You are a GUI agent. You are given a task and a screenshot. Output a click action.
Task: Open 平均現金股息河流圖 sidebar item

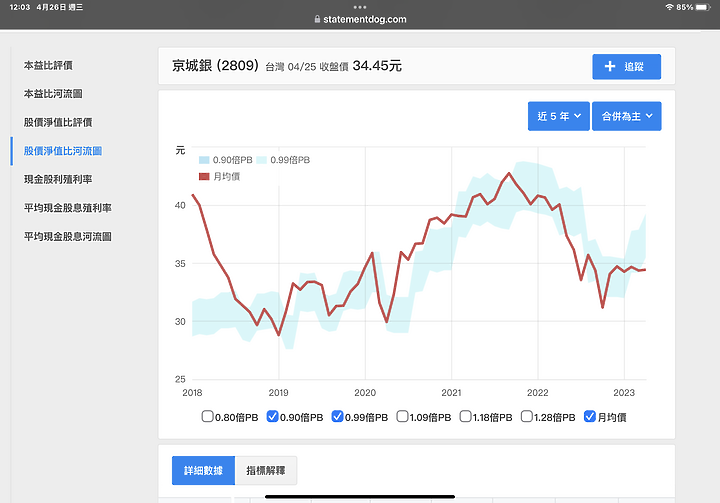[68, 237]
